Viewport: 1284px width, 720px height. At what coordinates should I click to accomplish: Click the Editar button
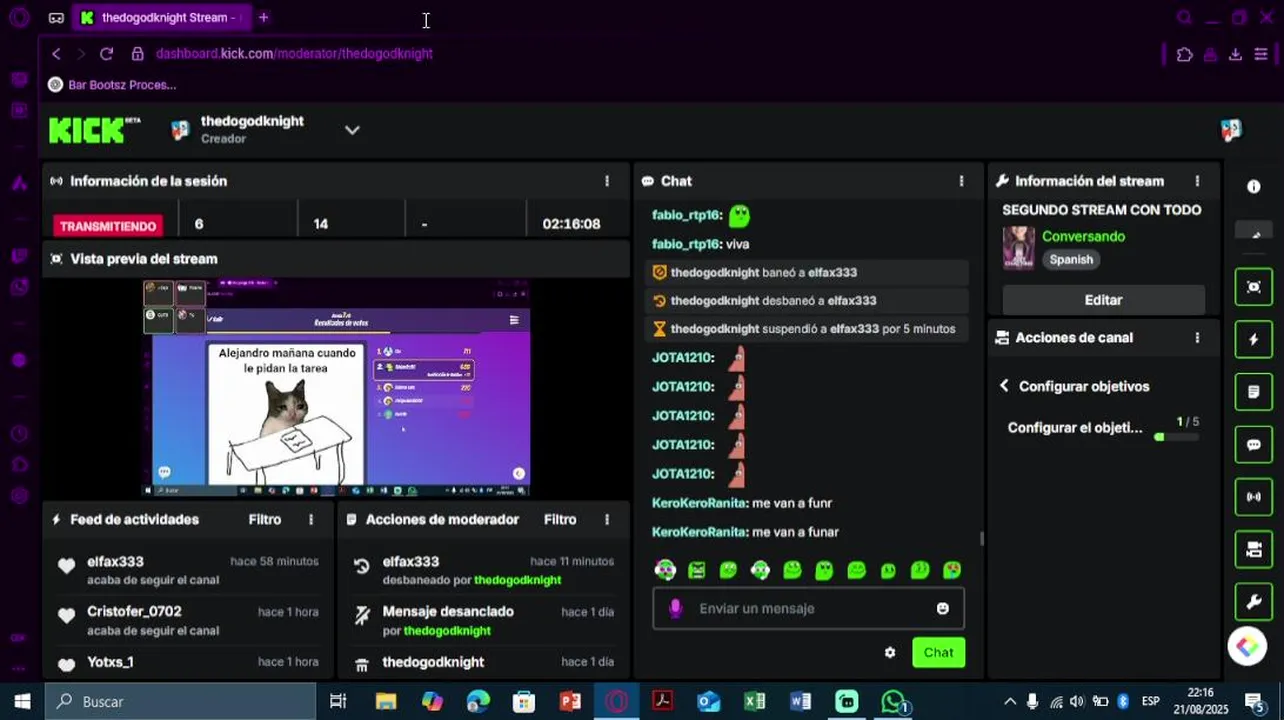point(1103,300)
